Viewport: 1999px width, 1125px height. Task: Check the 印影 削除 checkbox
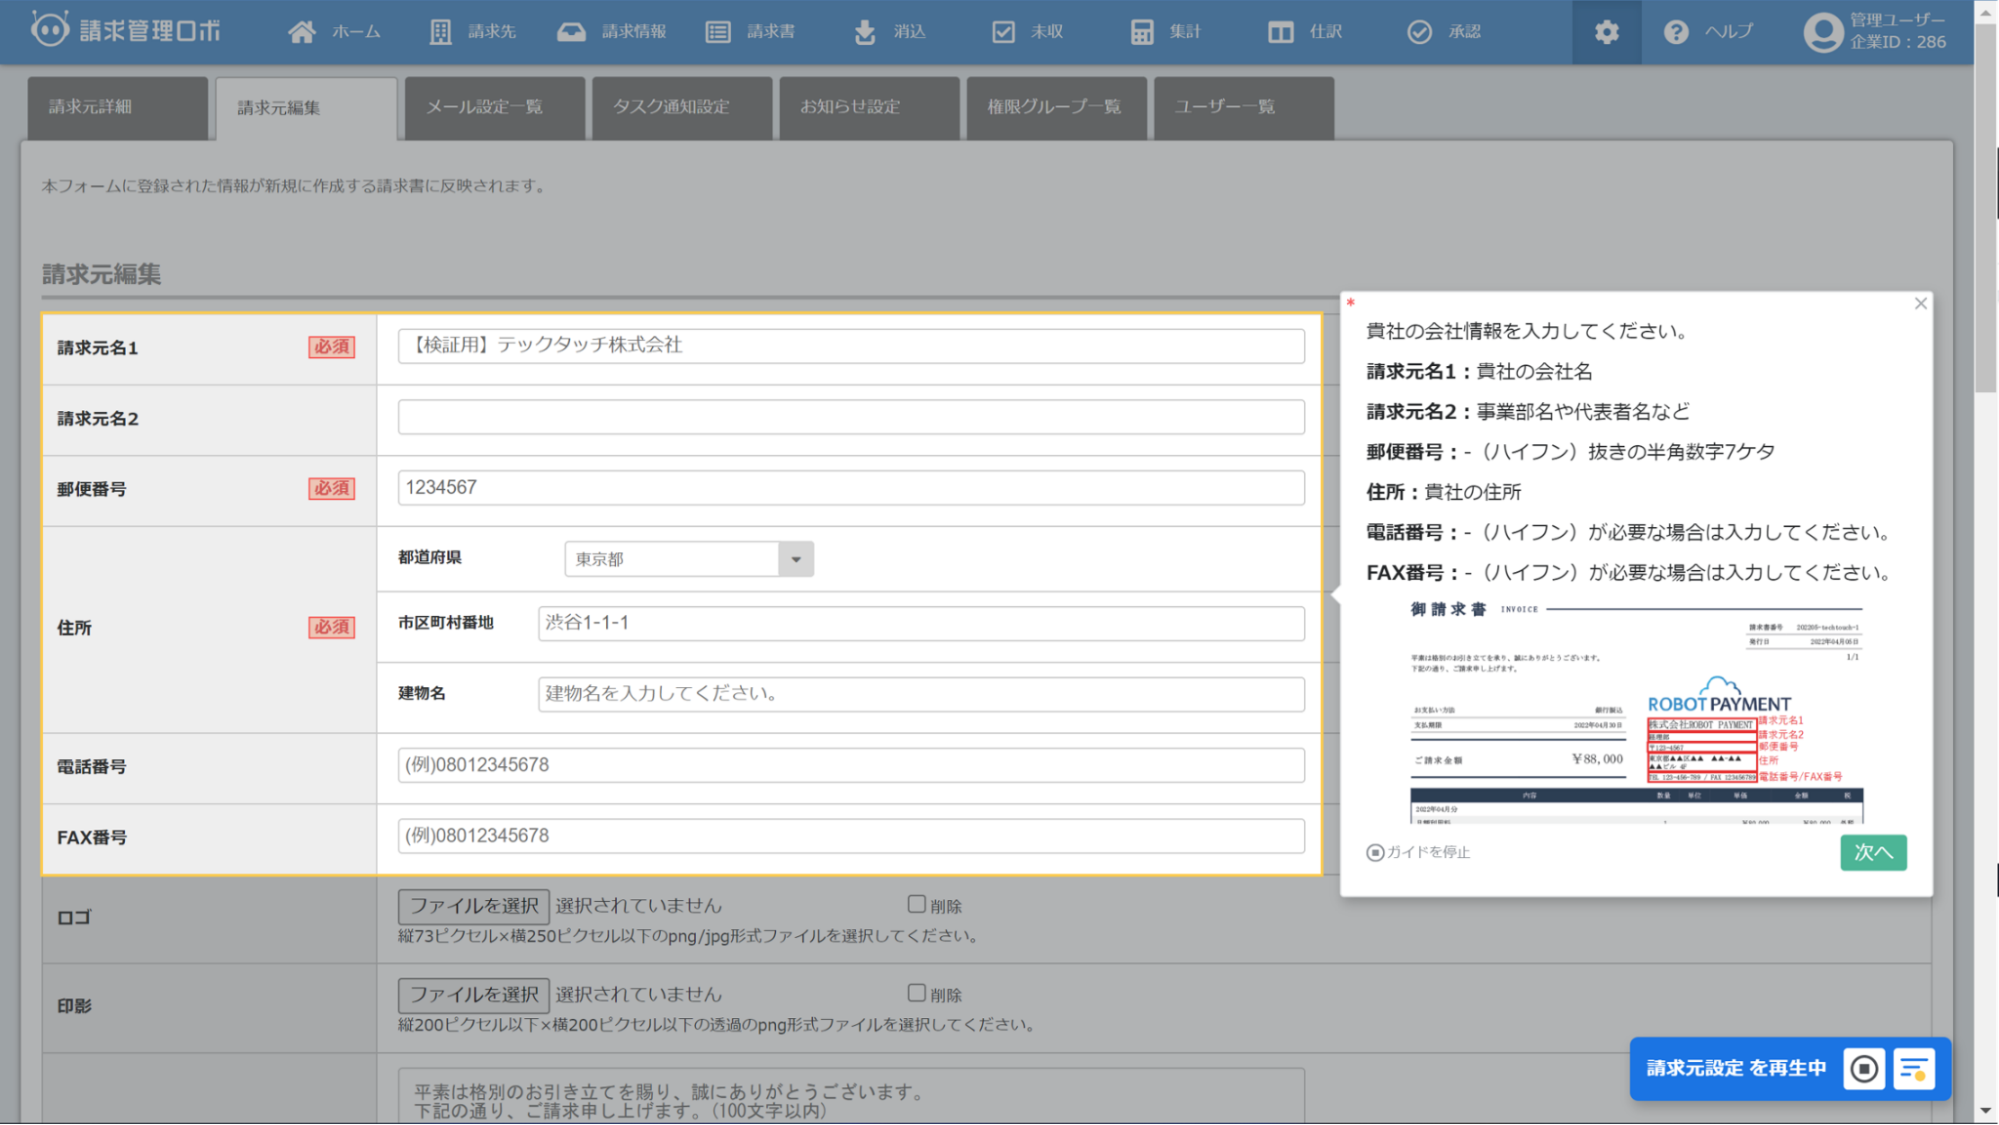tap(916, 993)
